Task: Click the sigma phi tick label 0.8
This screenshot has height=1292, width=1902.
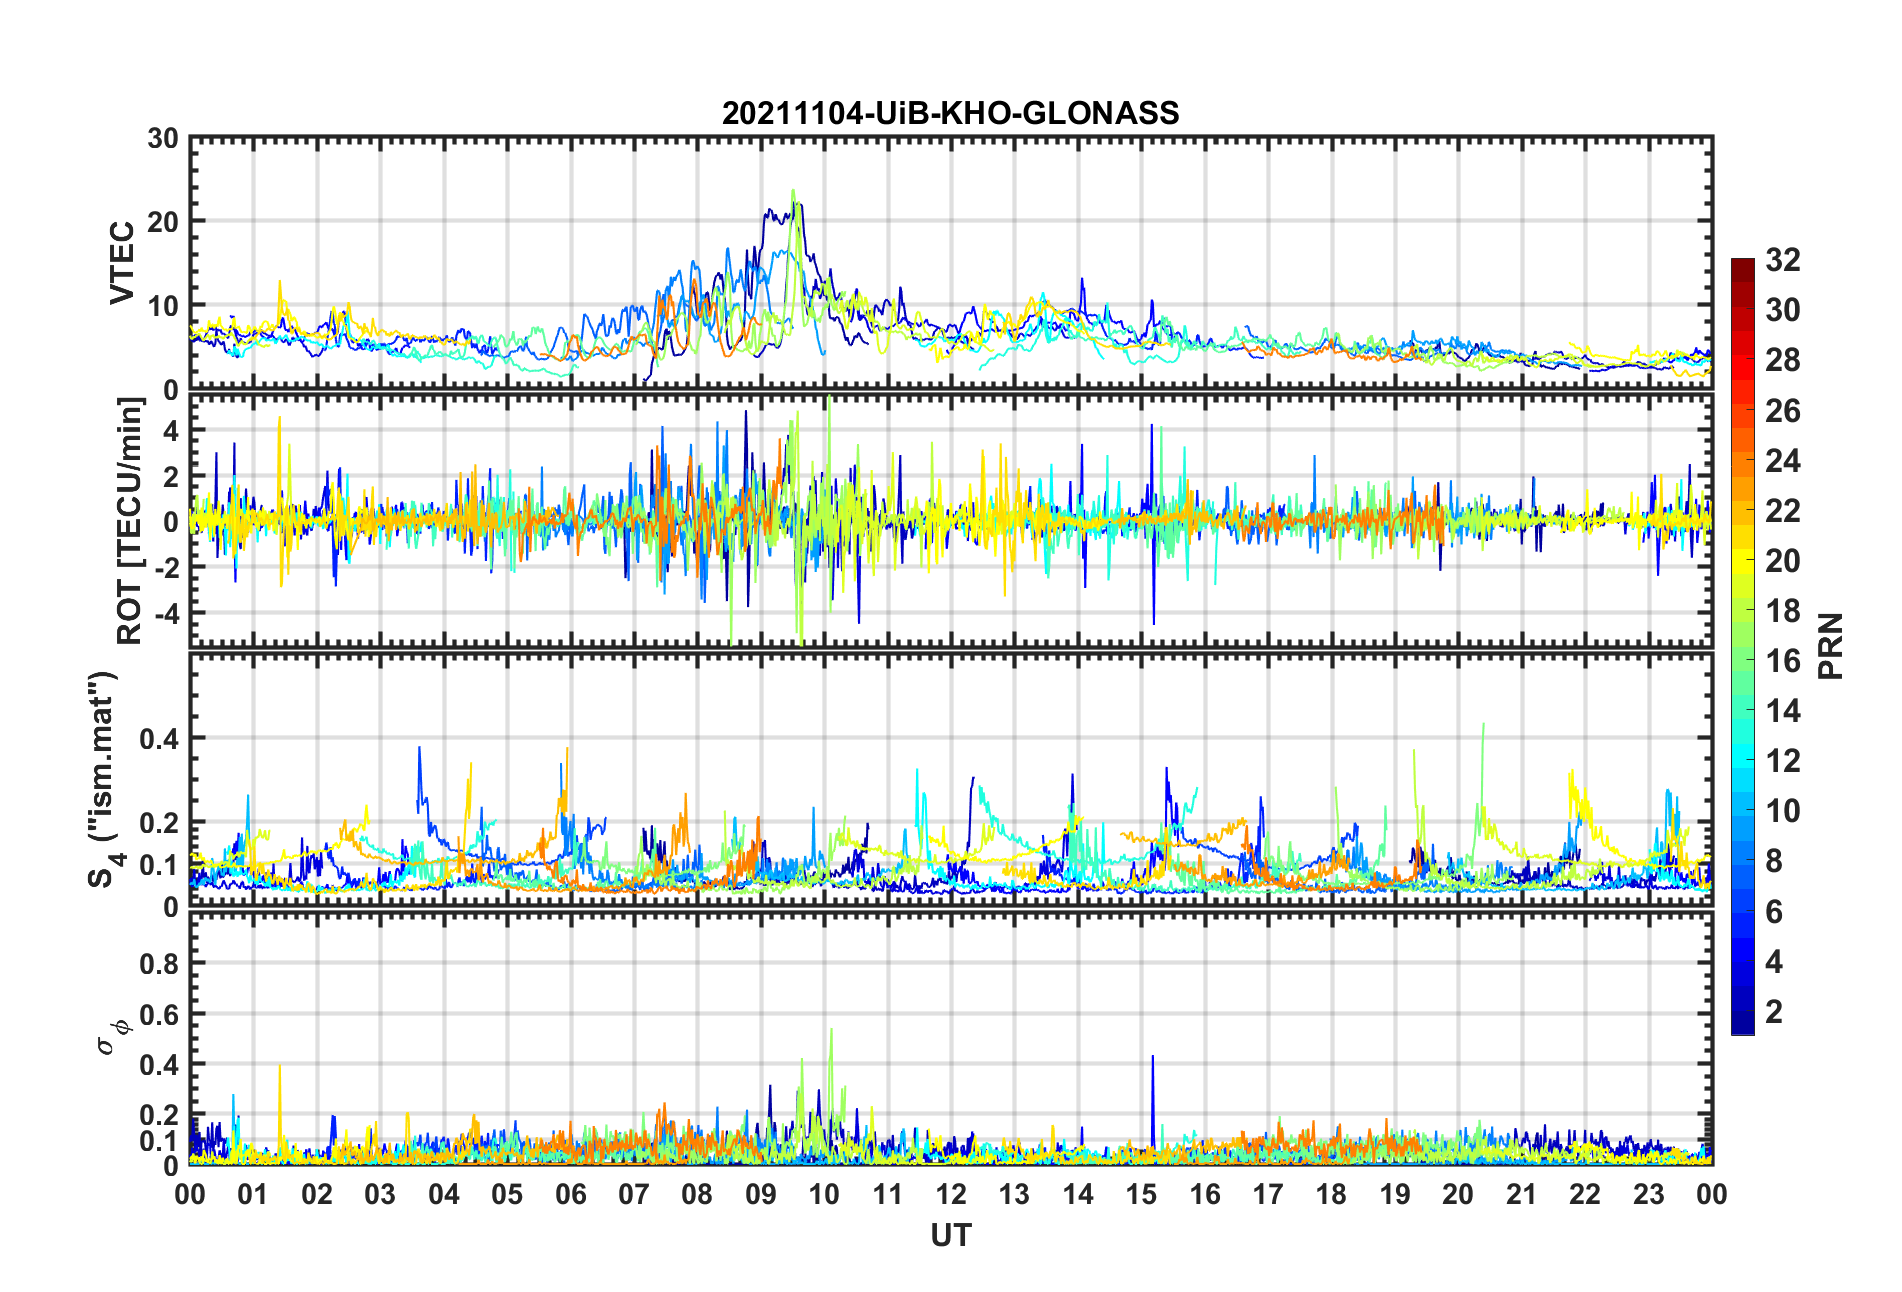Action: 159,964
